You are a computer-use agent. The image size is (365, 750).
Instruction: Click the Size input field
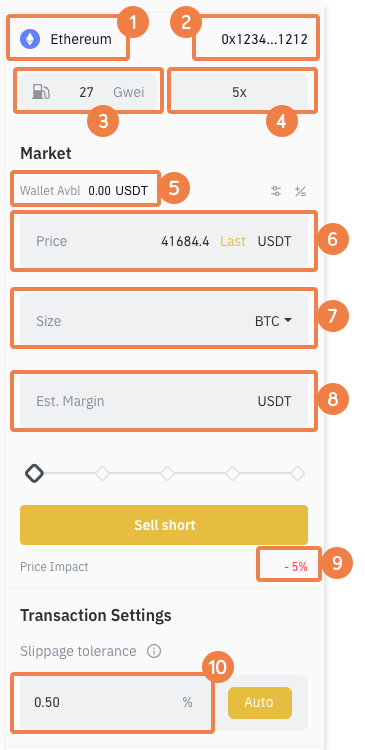coord(164,319)
